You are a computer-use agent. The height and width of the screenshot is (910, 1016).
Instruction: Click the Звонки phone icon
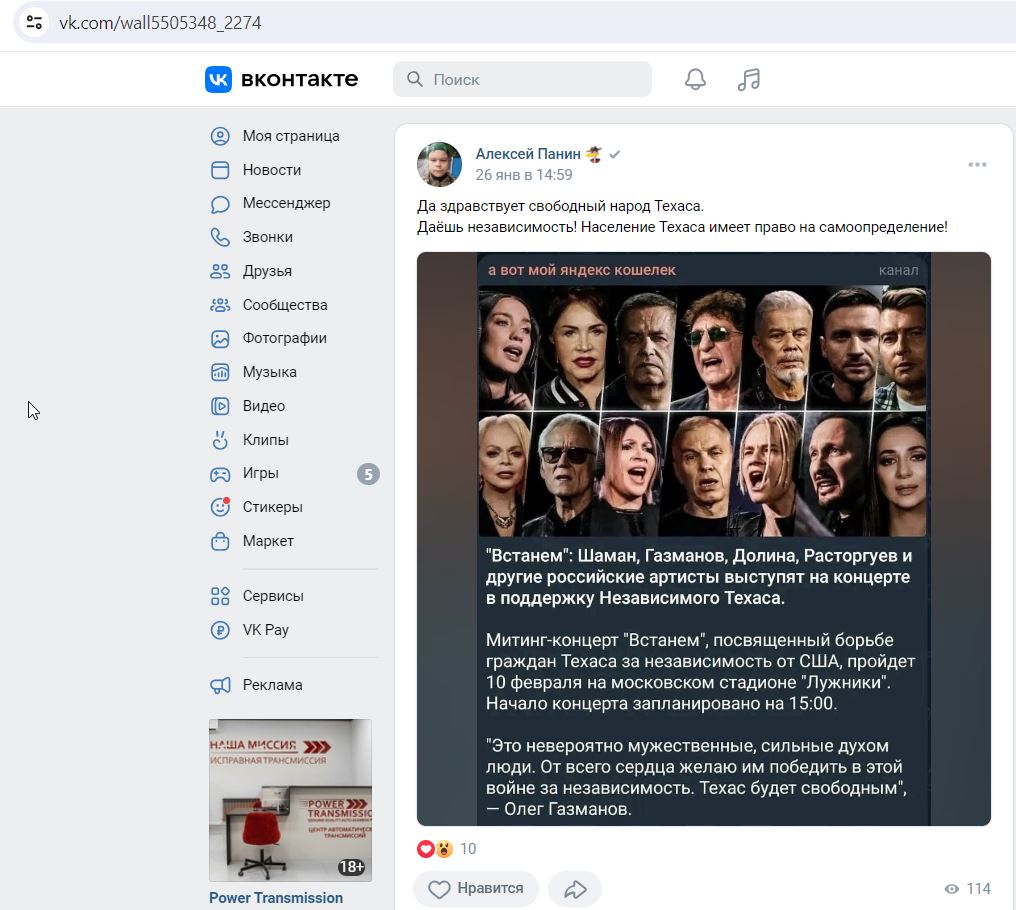coord(220,237)
